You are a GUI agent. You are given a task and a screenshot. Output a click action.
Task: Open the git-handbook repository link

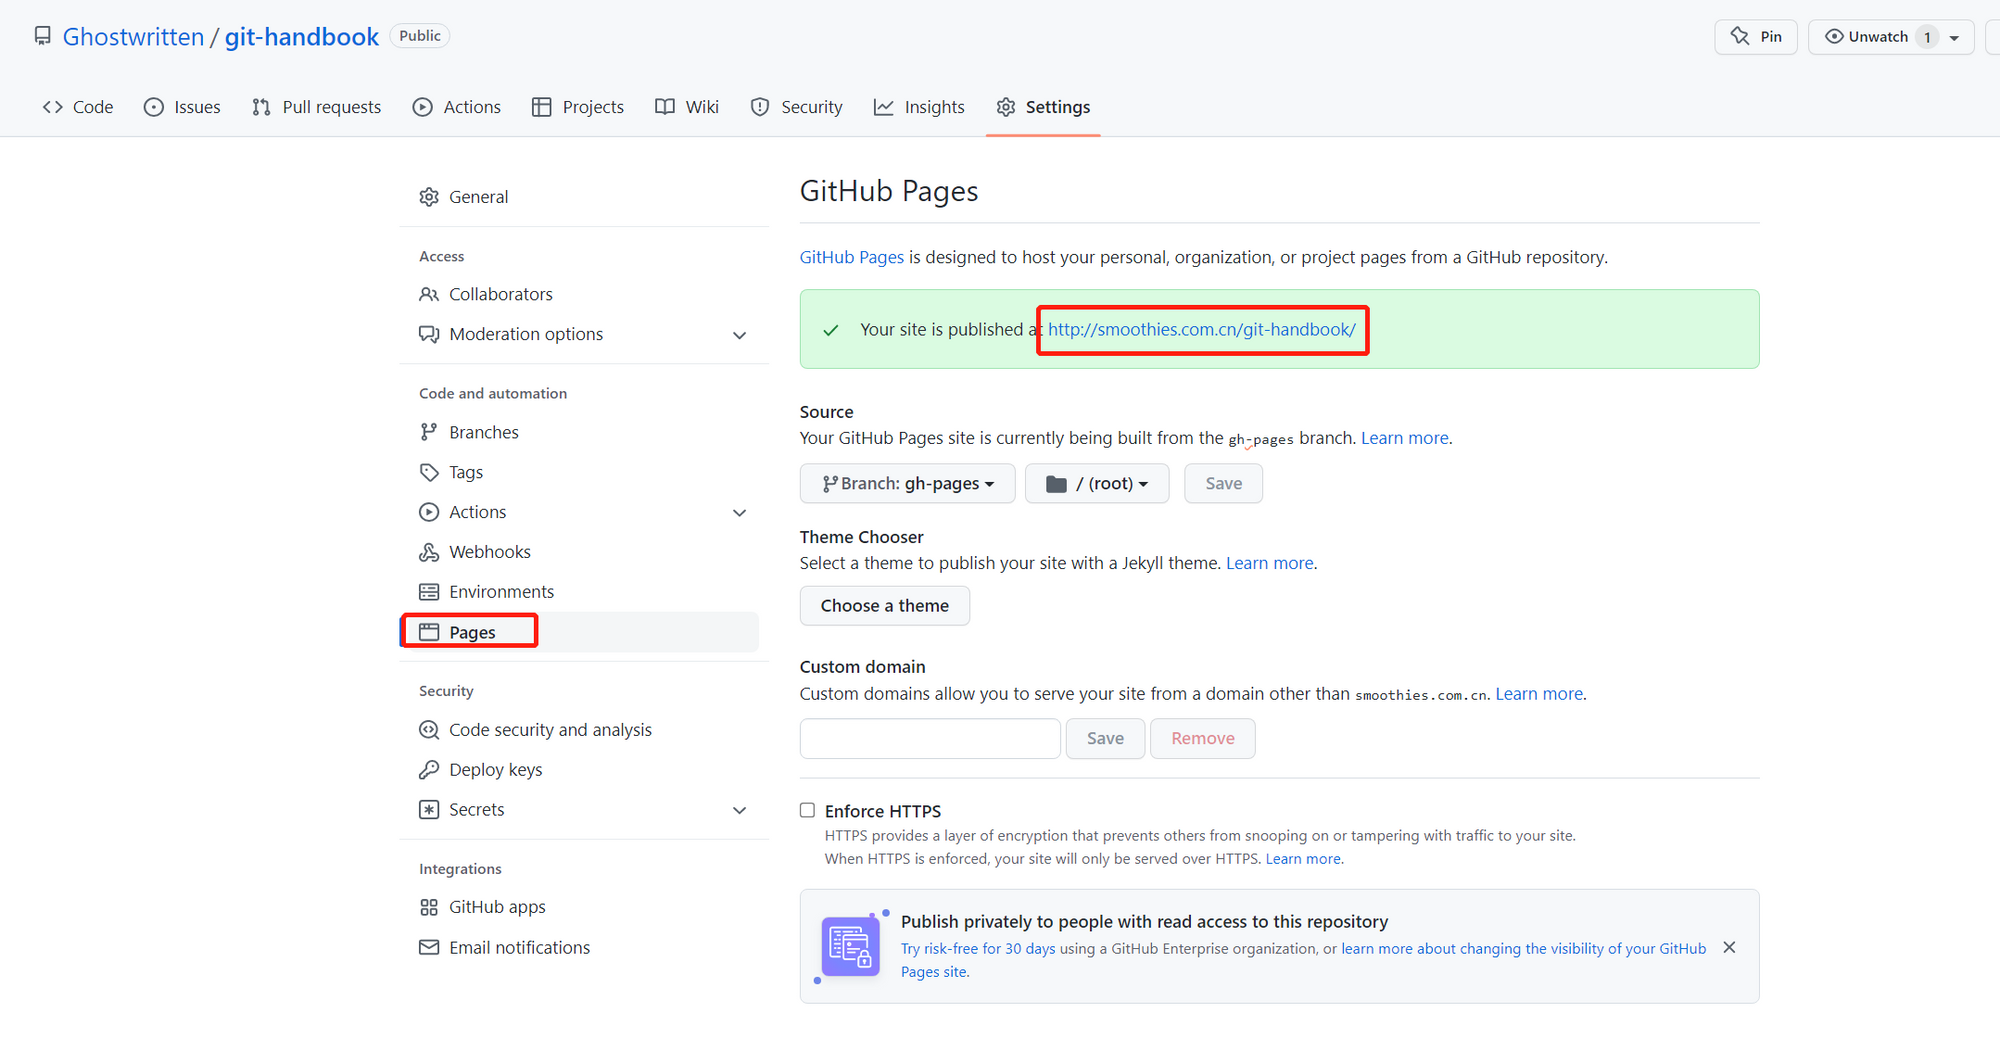click(x=301, y=37)
